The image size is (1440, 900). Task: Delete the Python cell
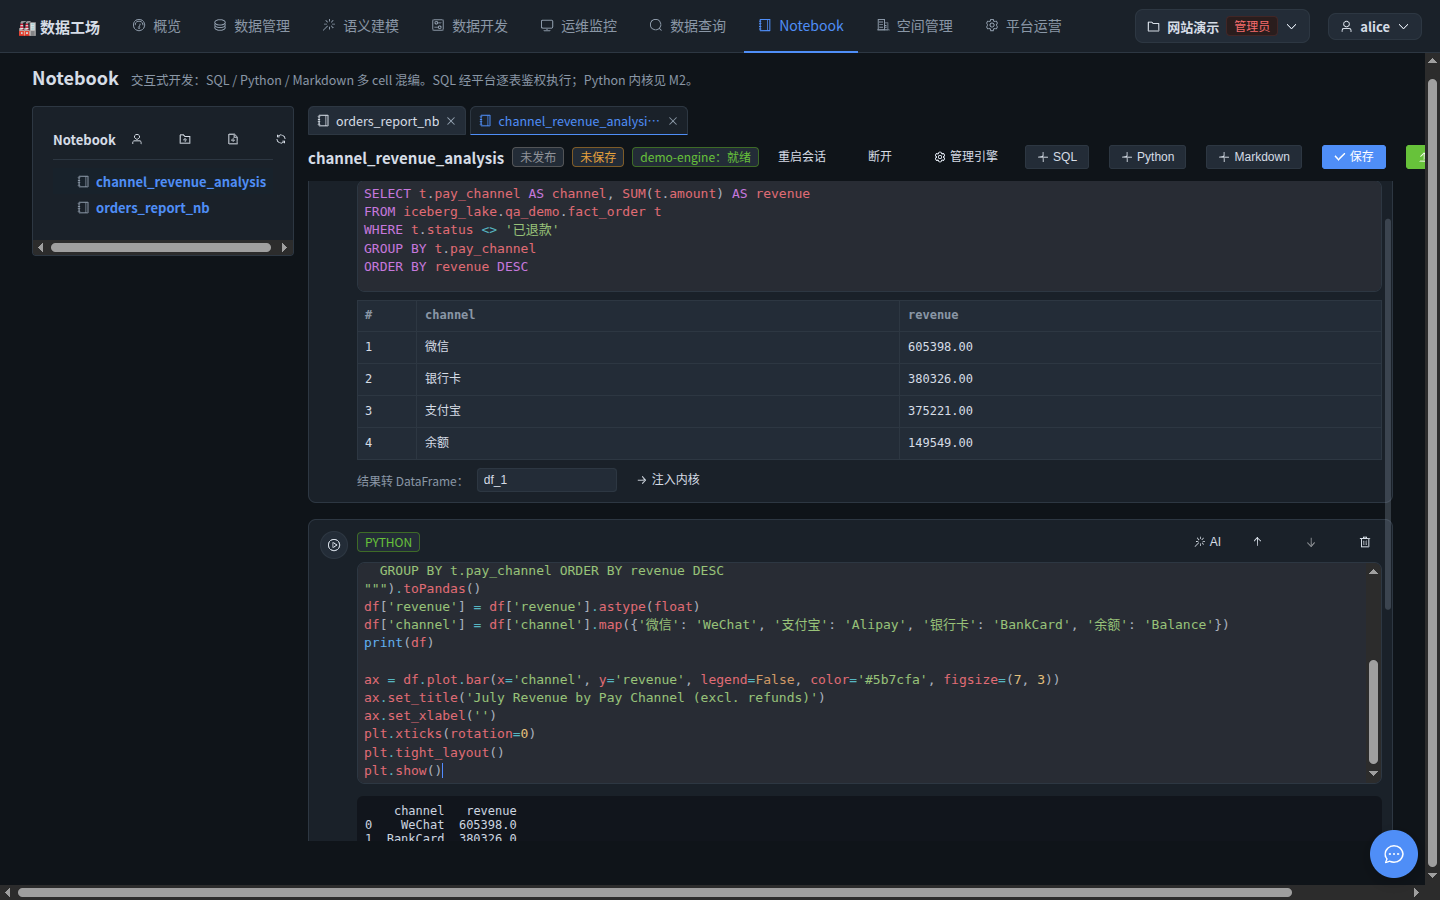1365,542
